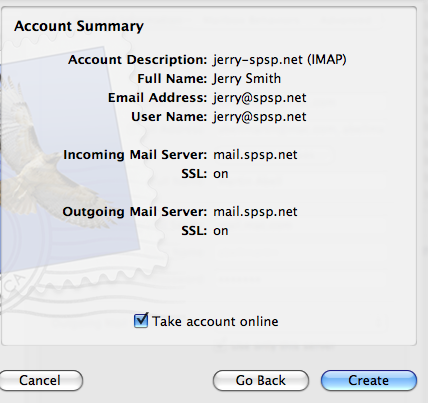Select the Account Summary heading

pos(79,27)
